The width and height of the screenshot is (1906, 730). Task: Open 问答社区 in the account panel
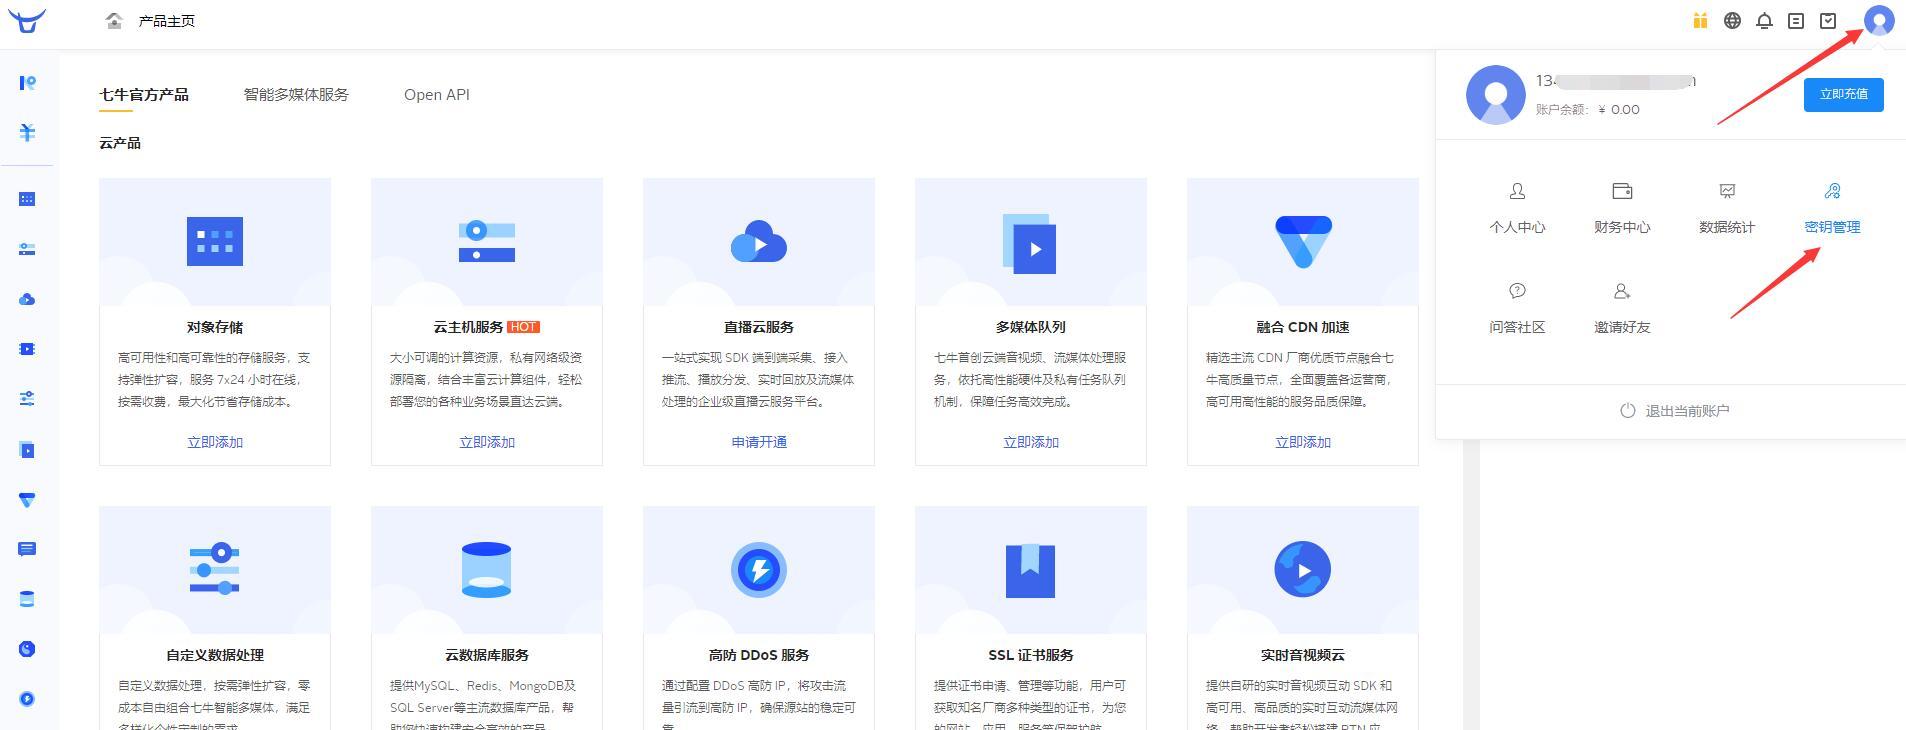pyautogui.click(x=1517, y=308)
